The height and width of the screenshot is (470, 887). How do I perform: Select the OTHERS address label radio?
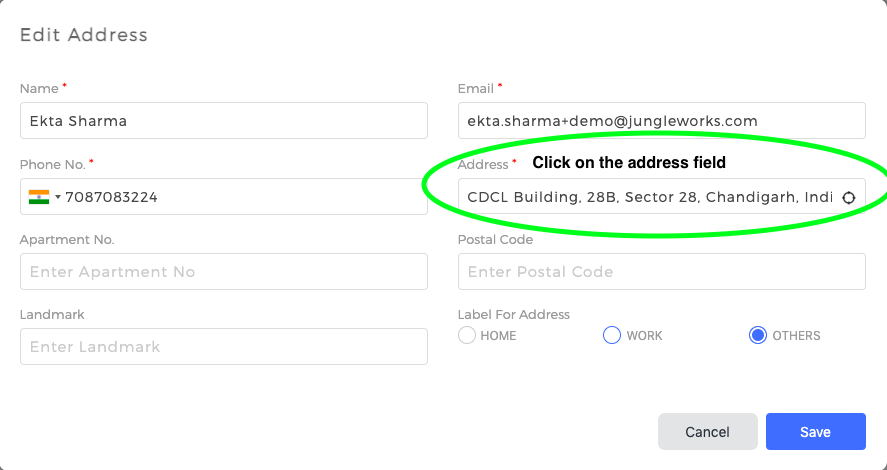point(757,335)
